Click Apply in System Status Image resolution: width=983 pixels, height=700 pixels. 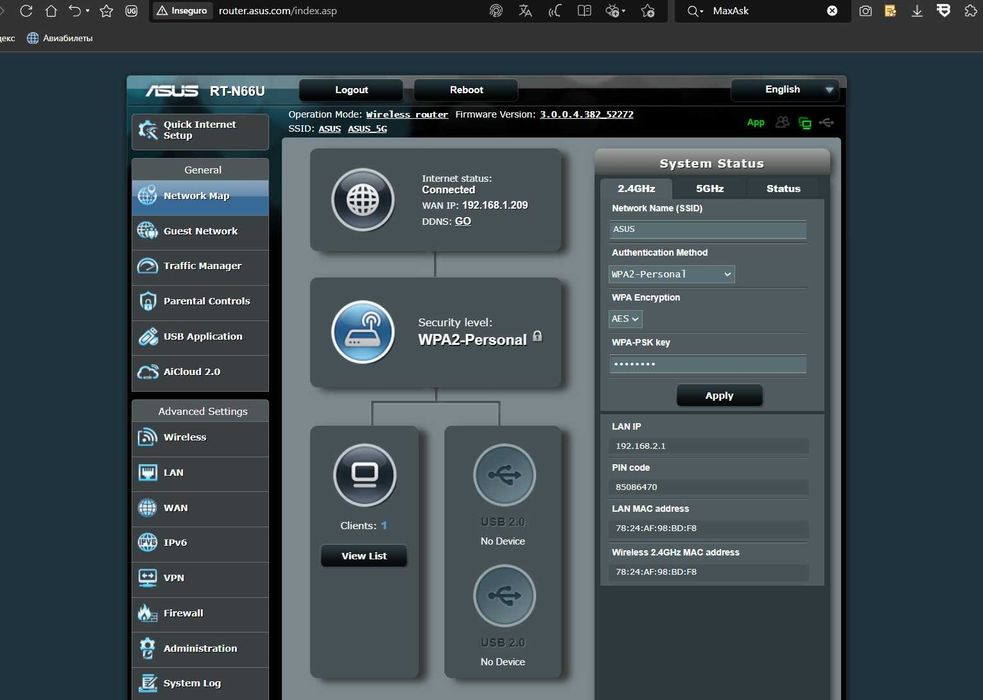(x=719, y=396)
